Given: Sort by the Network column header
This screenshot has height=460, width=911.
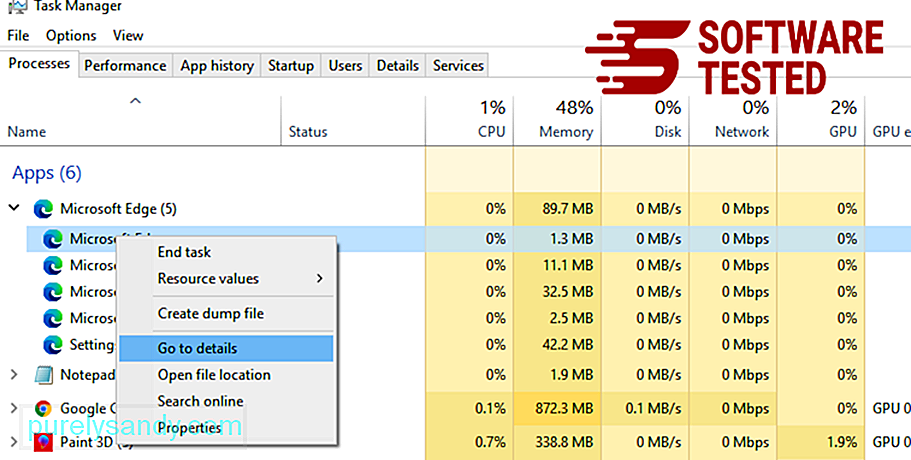Looking at the screenshot, I should [x=742, y=132].
